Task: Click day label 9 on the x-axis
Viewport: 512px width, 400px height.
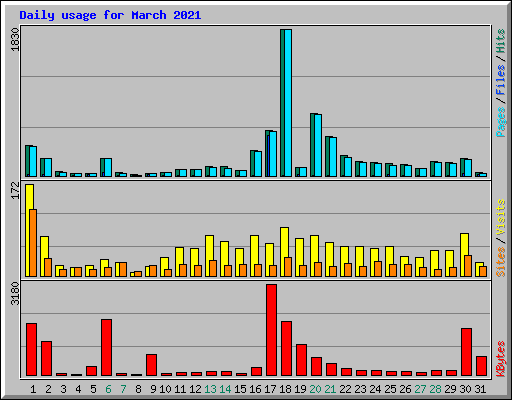Action: pyautogui.click(x=153, y=389)
